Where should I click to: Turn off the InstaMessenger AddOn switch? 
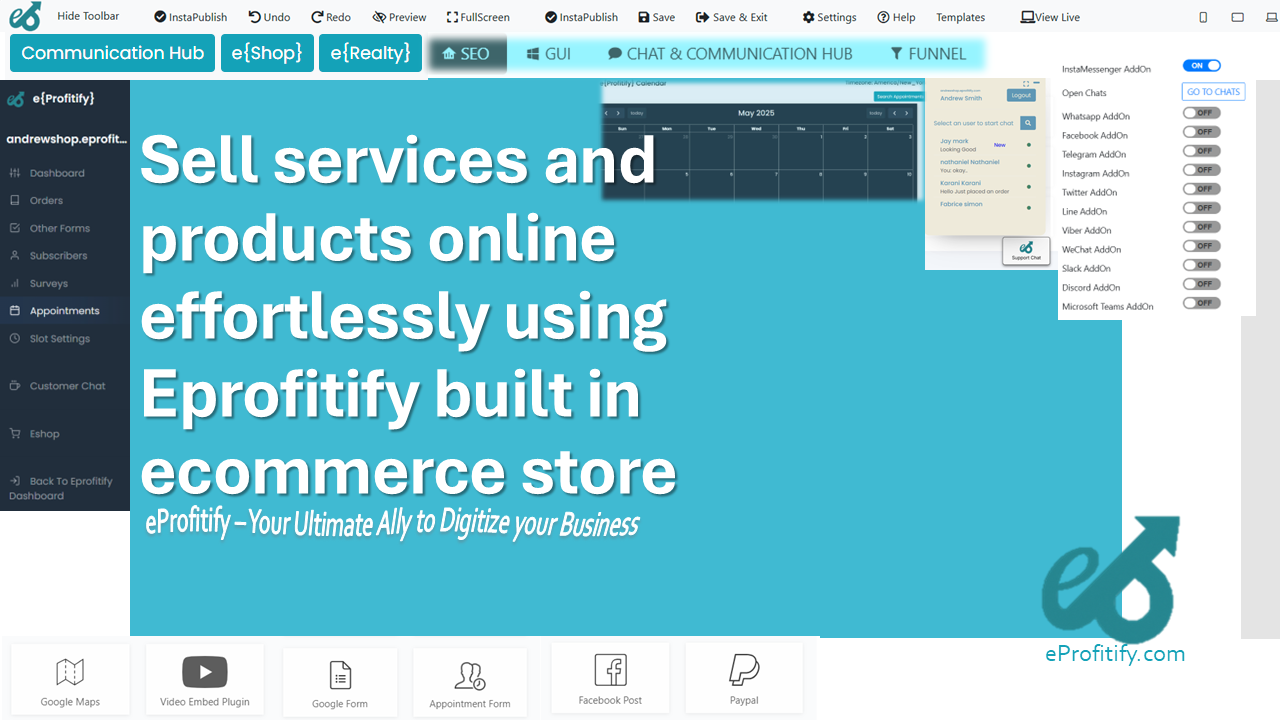(1202, 65)
